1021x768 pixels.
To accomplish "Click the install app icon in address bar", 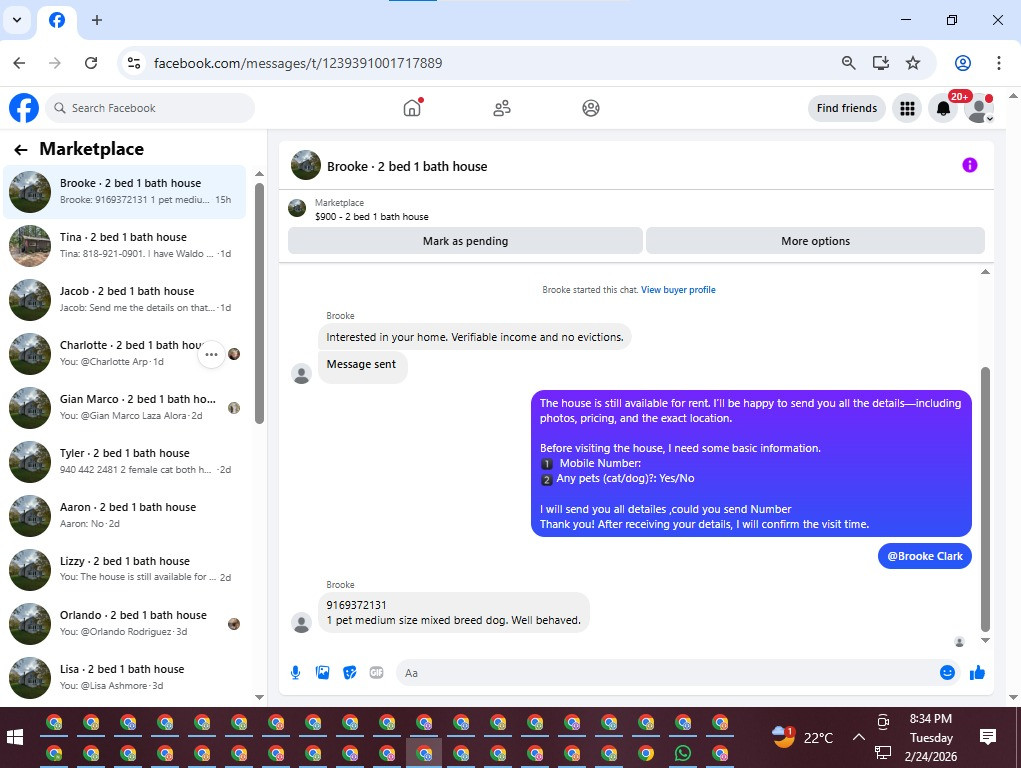I will pos(880,63).
